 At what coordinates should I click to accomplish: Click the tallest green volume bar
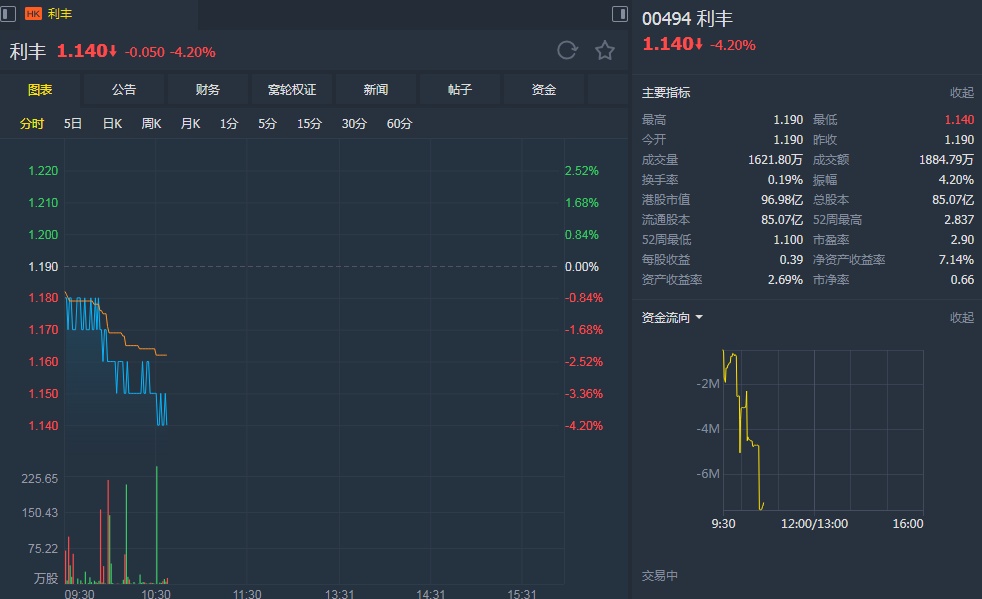point(157,524)
